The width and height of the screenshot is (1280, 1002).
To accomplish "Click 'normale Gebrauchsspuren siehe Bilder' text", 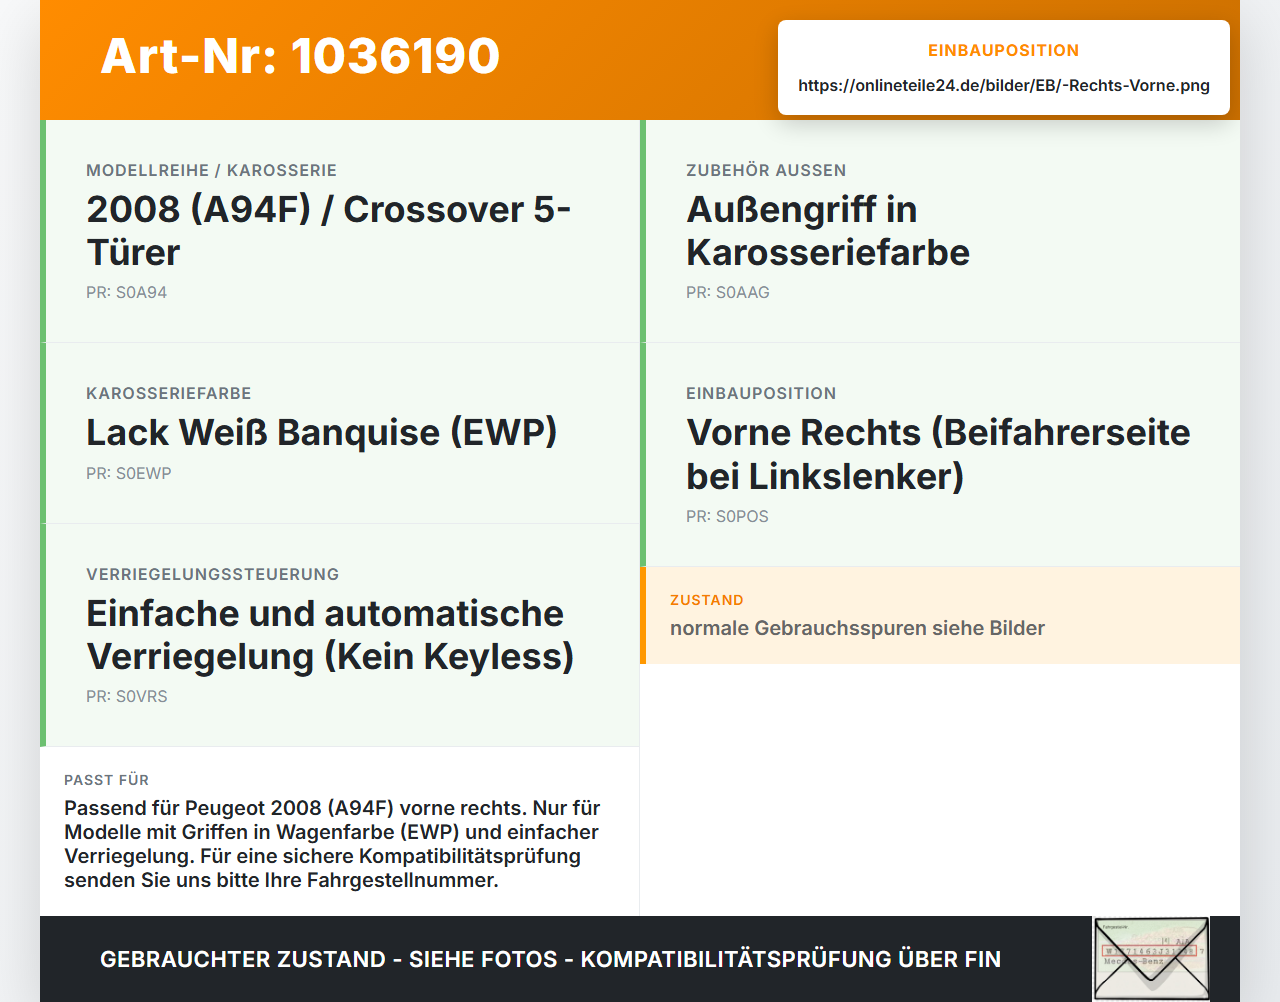I will (x=857, y=628).
